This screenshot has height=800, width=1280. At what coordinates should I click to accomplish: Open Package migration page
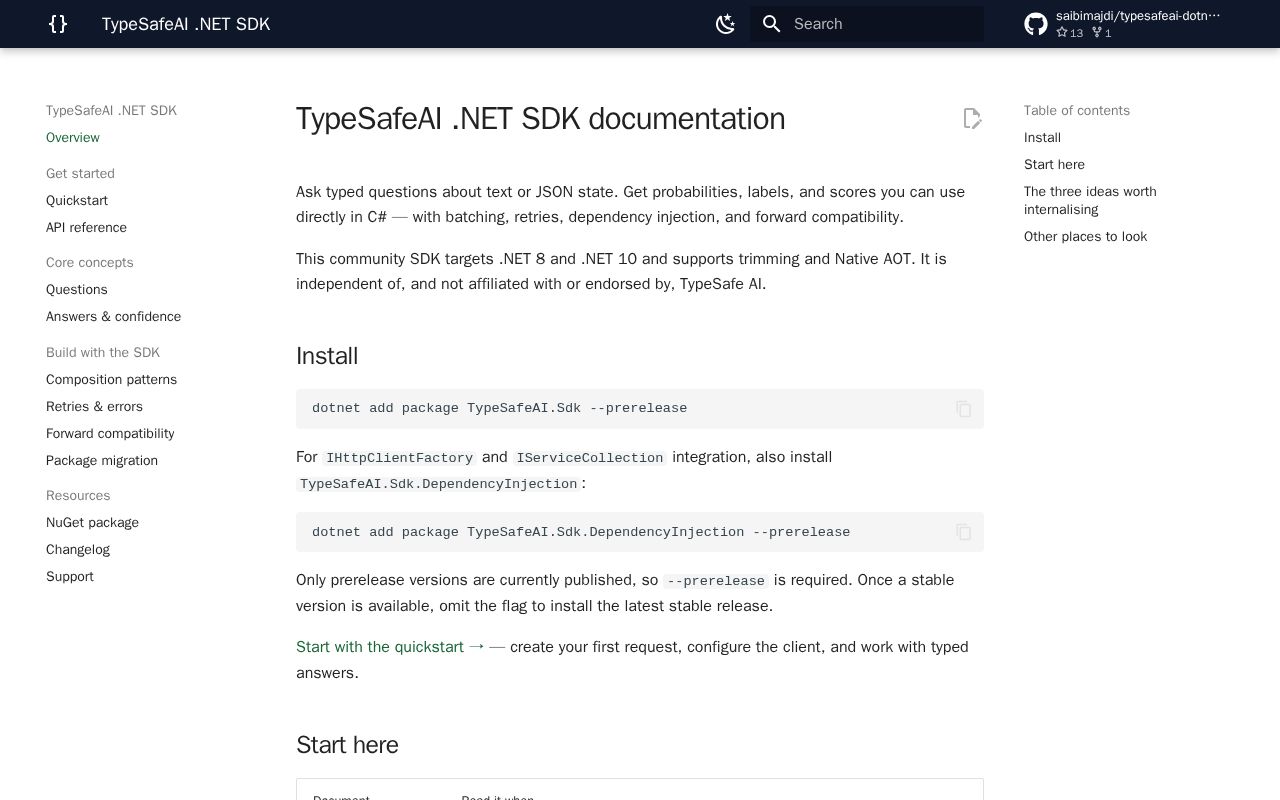tap(102, 461)
